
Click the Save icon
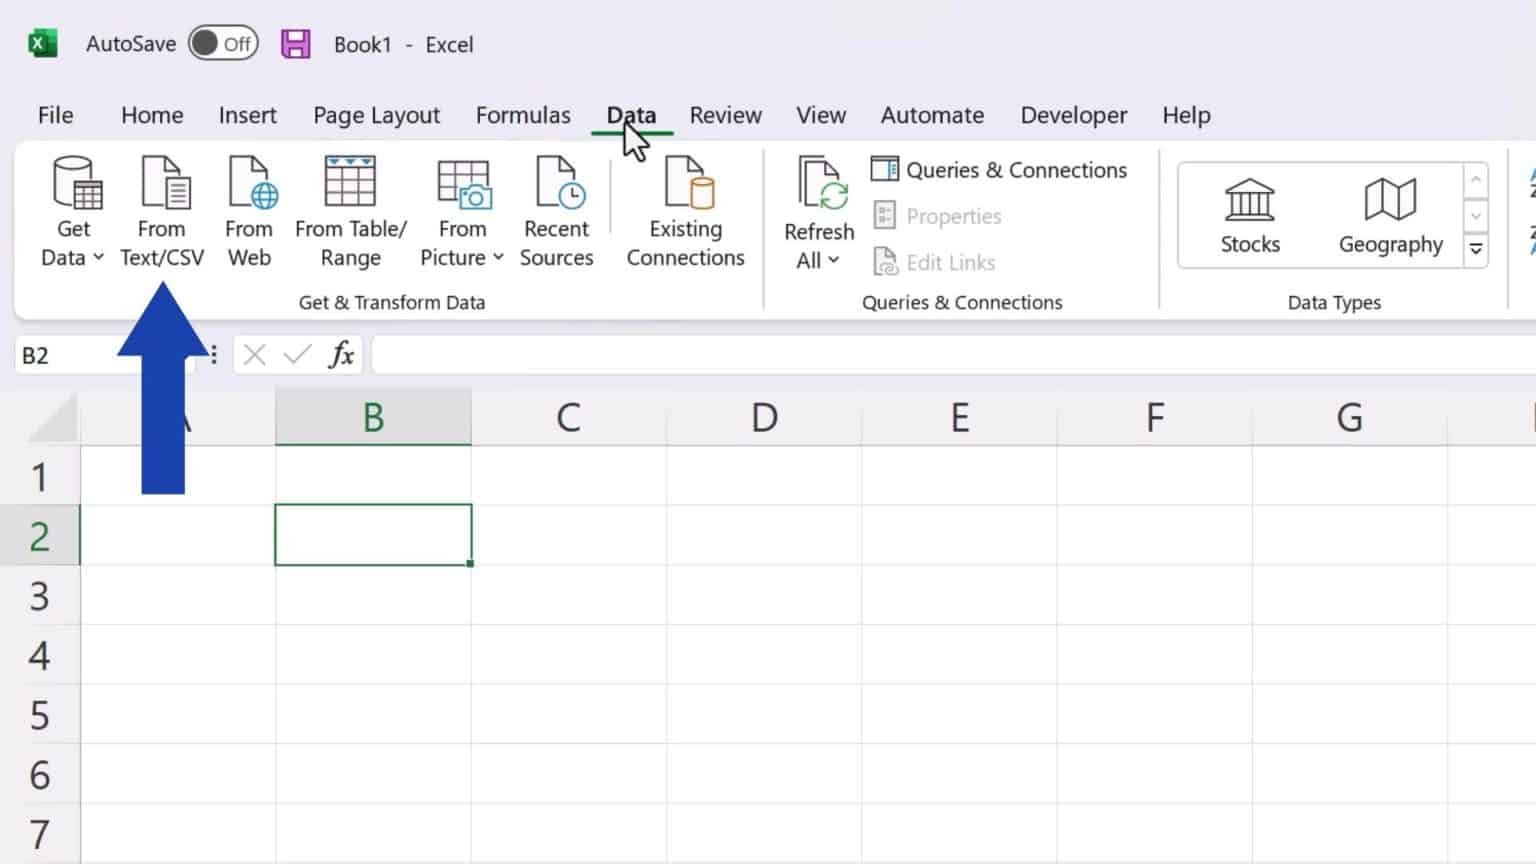(295, 43)
